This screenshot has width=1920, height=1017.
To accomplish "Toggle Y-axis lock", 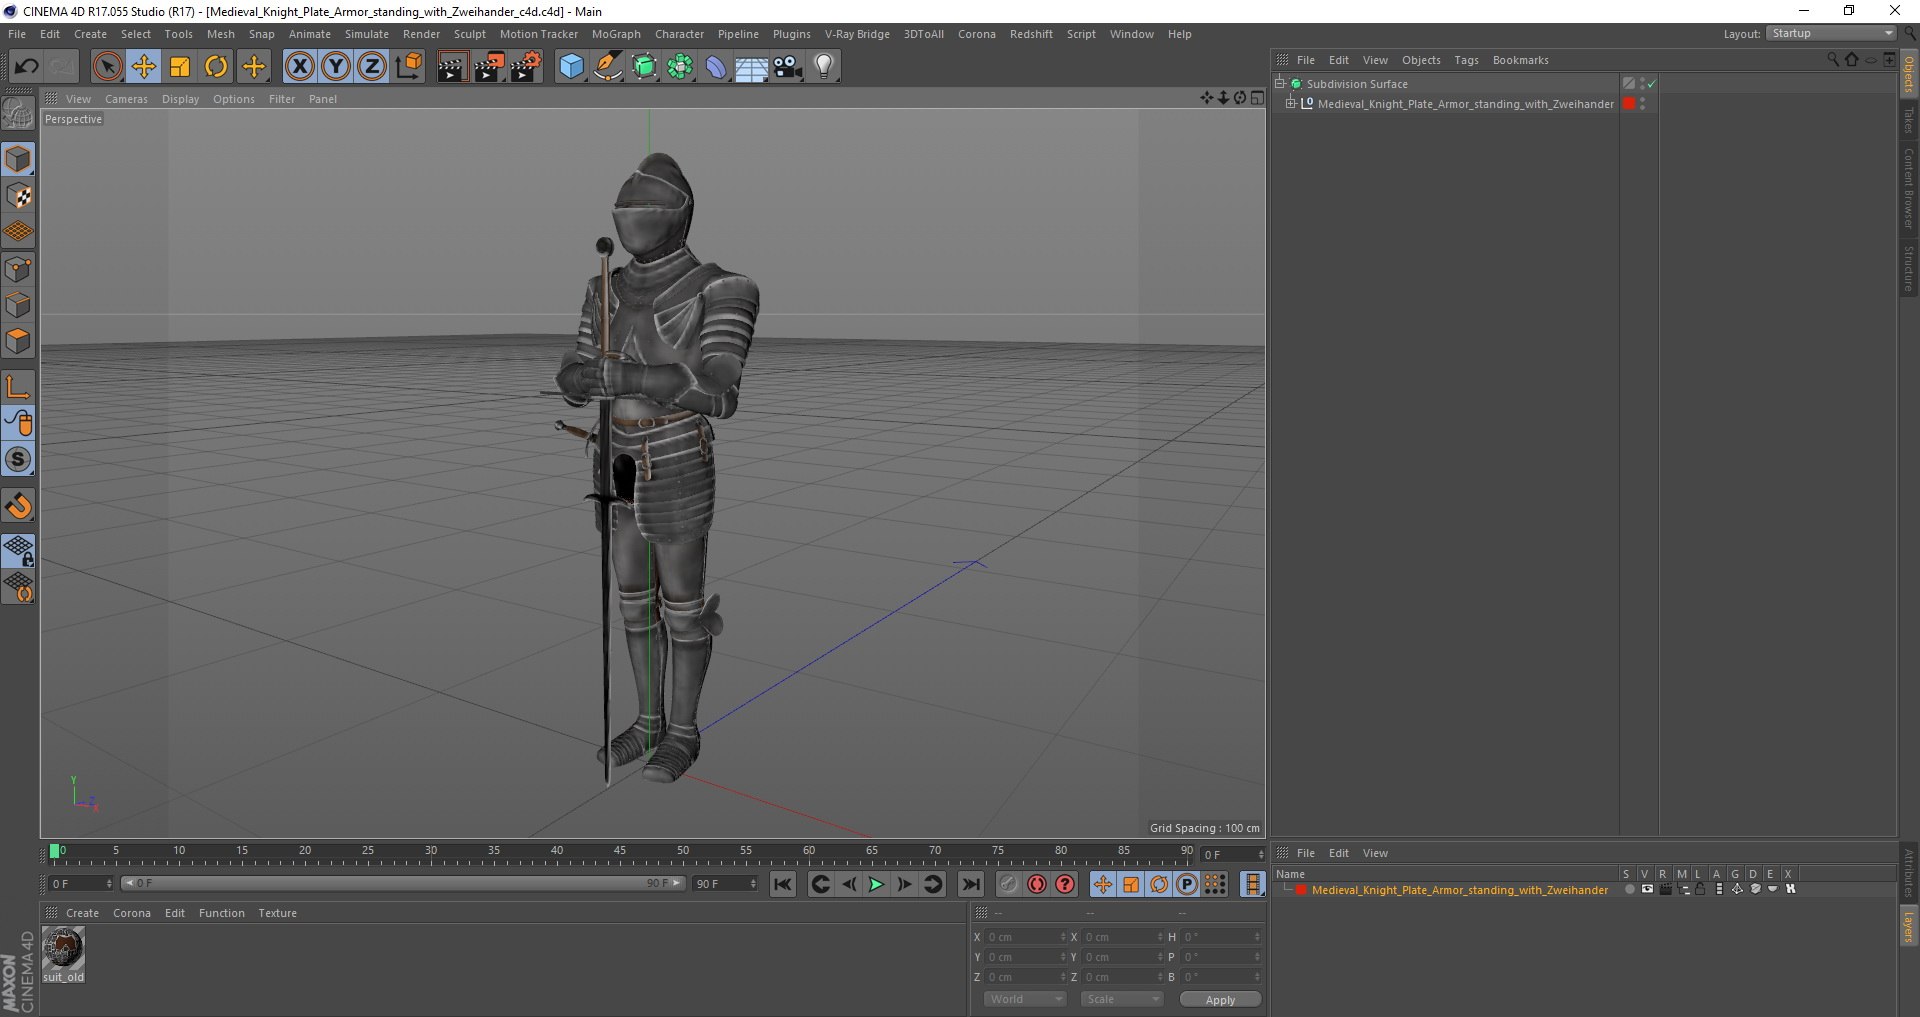I will 336,67.
